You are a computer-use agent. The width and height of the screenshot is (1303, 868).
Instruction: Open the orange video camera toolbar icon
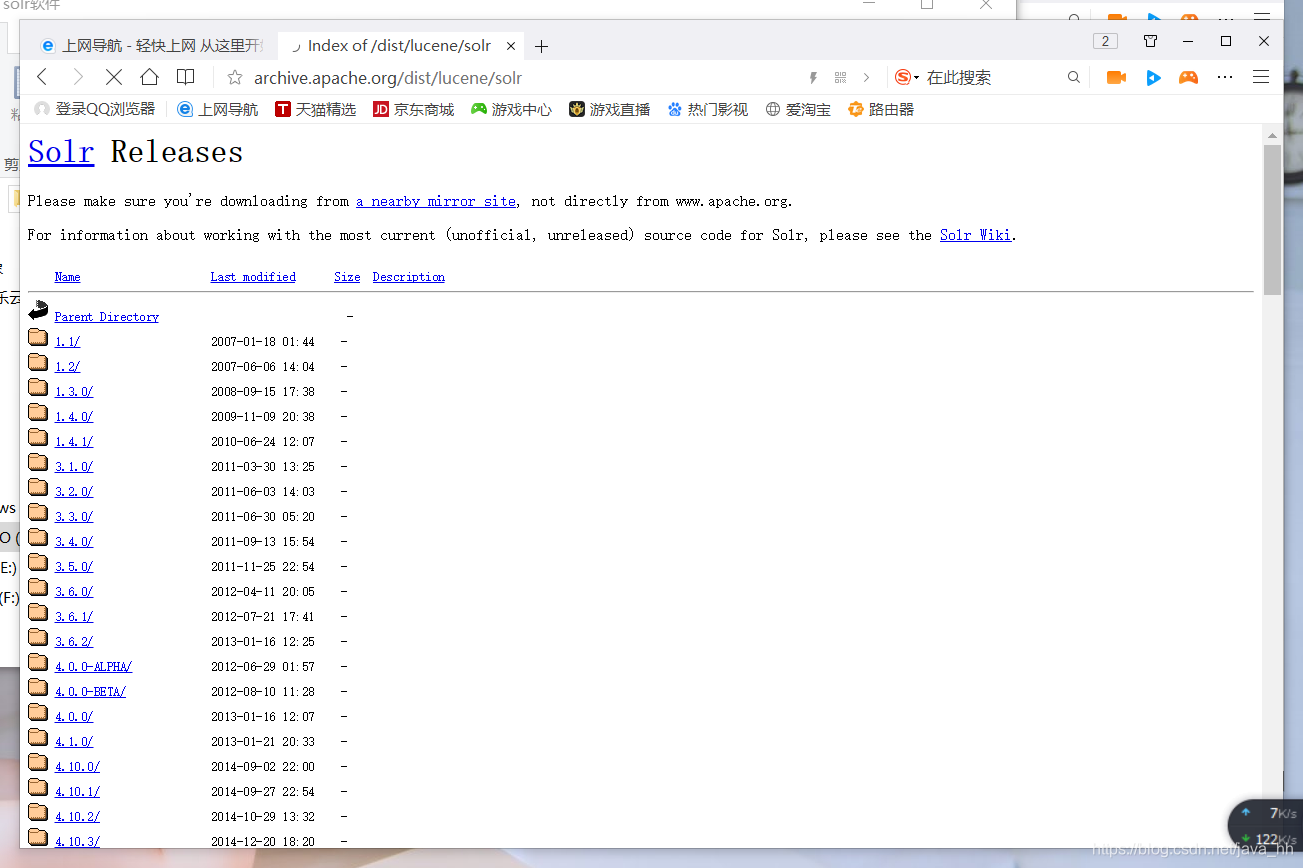coord(1116,77)
